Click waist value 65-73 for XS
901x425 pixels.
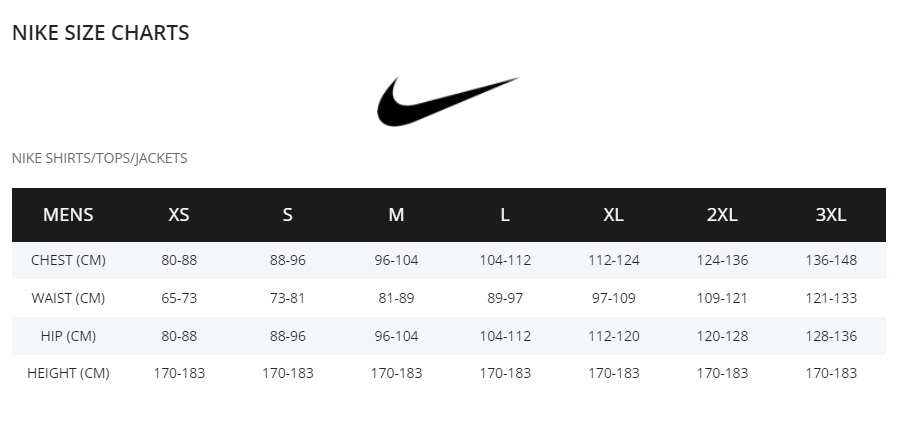click(179, 298)
